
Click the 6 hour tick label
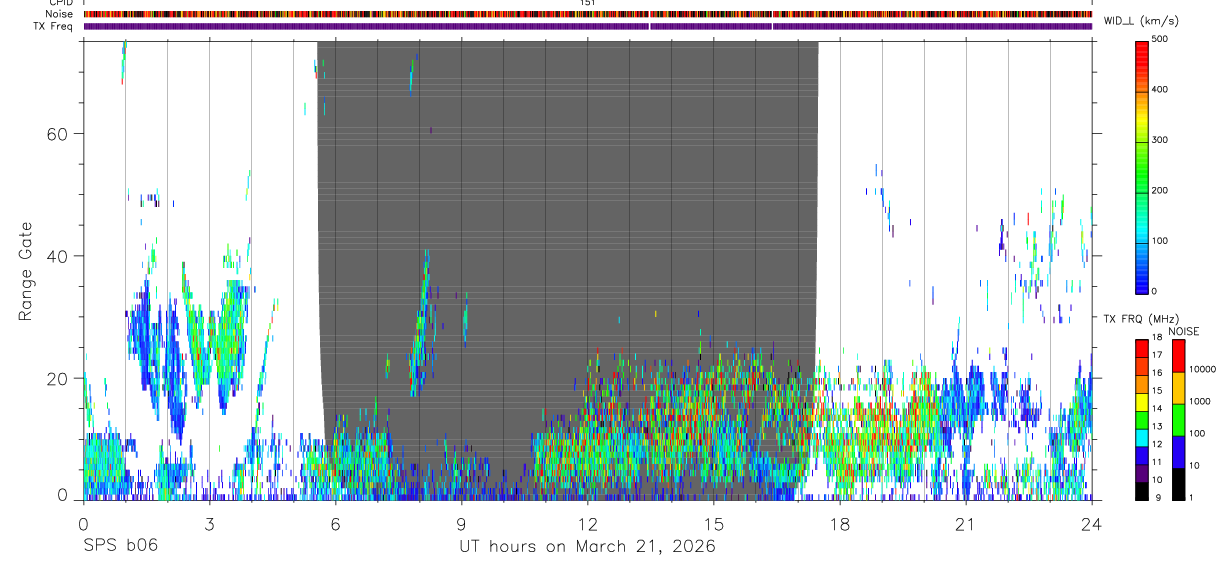pyautogui.click(x=335, y=523)
